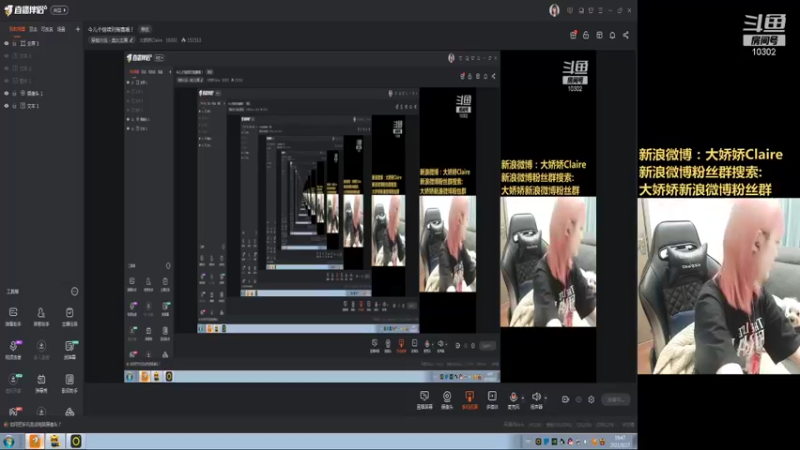Open the black circle app icon on taskbar

click(x=76, y=441)
